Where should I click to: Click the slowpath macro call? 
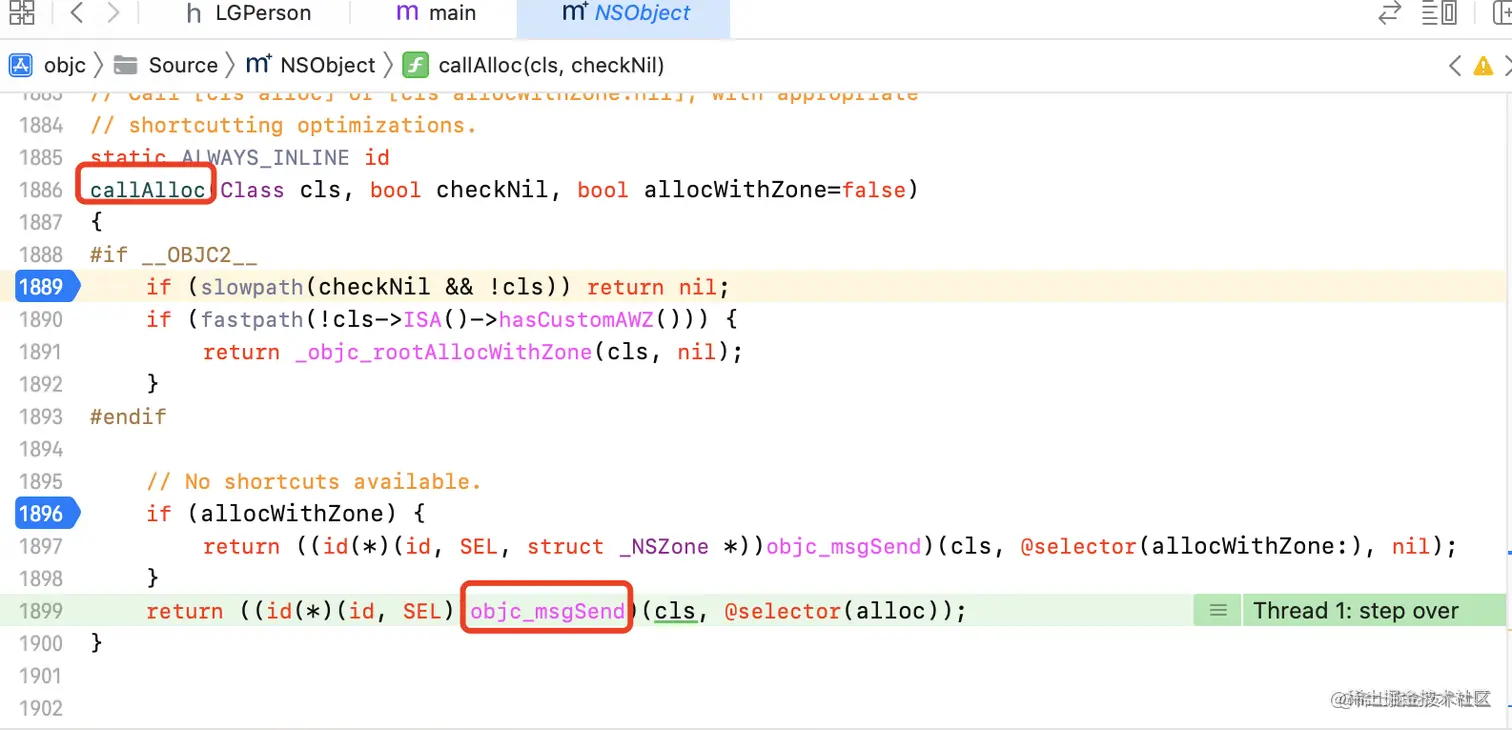point(252,287)
